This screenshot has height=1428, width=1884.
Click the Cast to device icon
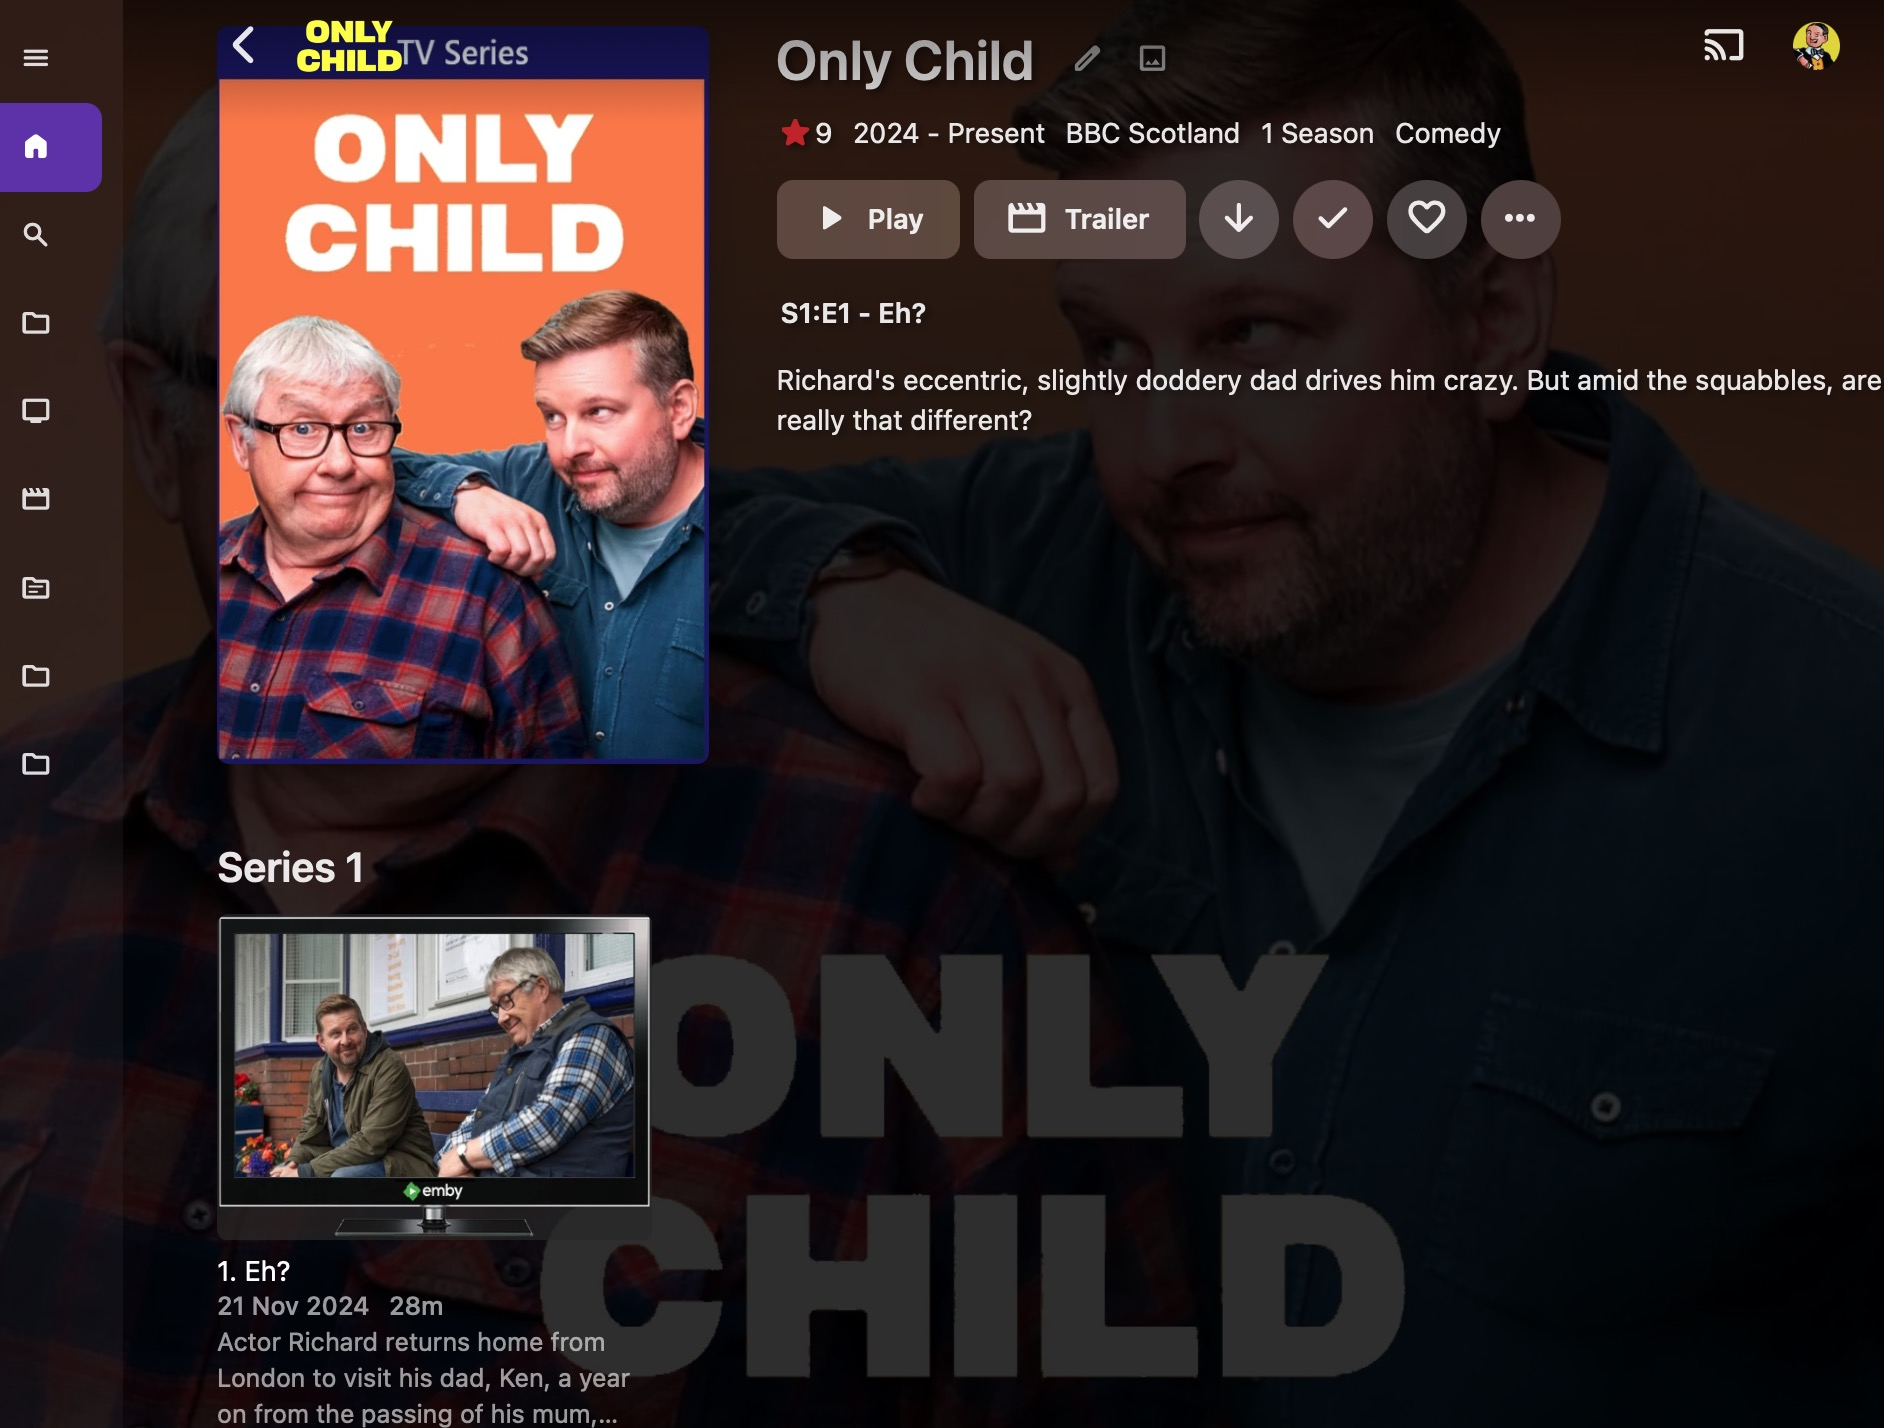click(1724, 46)
